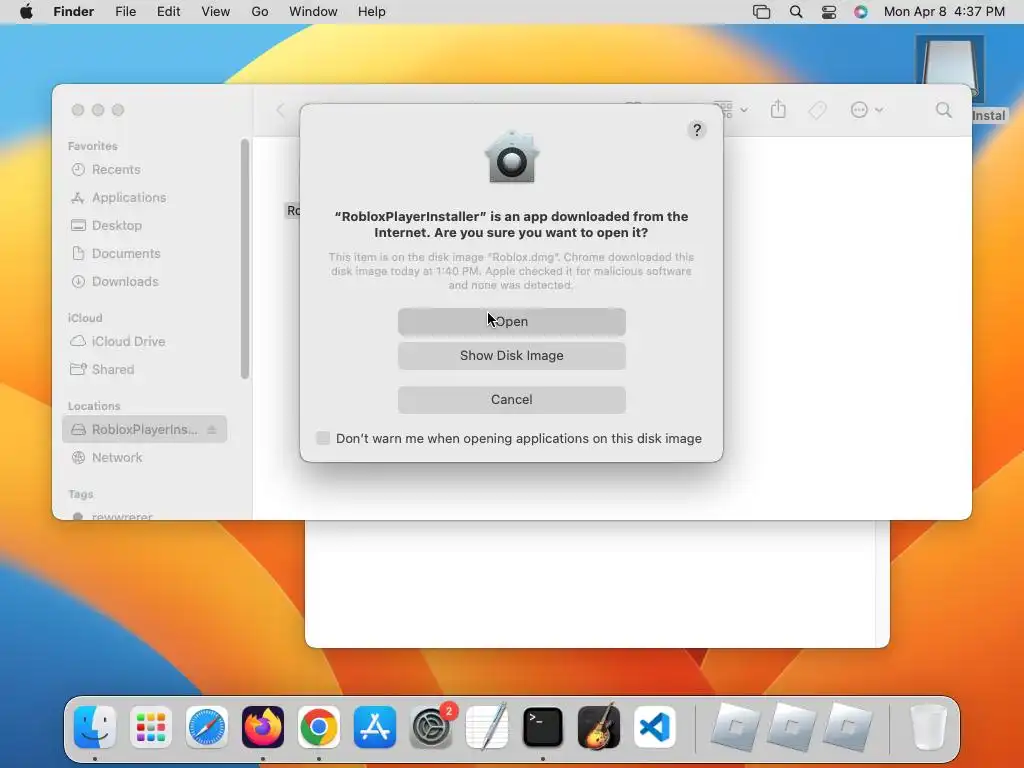This screenshot has width=1024, height=768.
Task: Open Spotlight search in menu bar
Action: pyautogui.click(x=795, y=12)
